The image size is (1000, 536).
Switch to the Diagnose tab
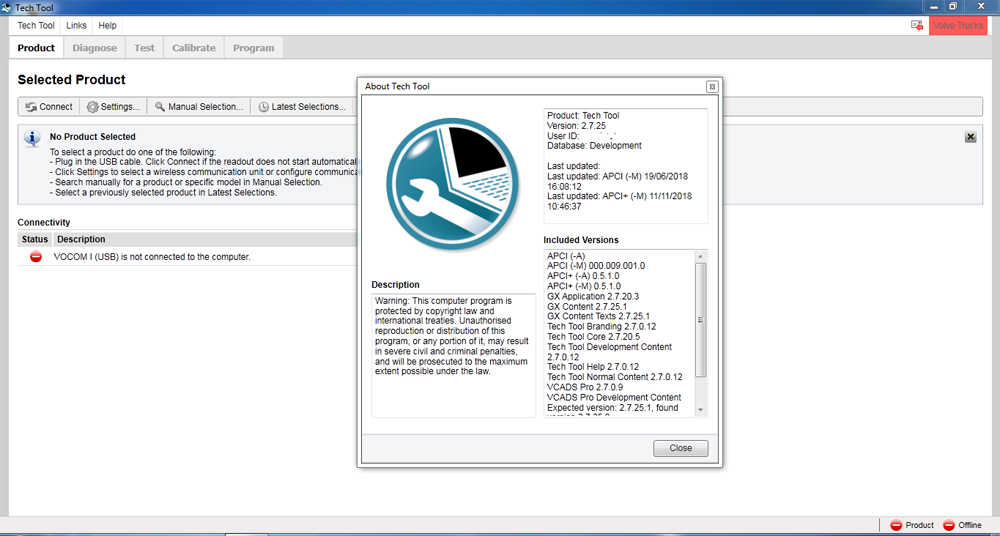click(x=94, y=48)
